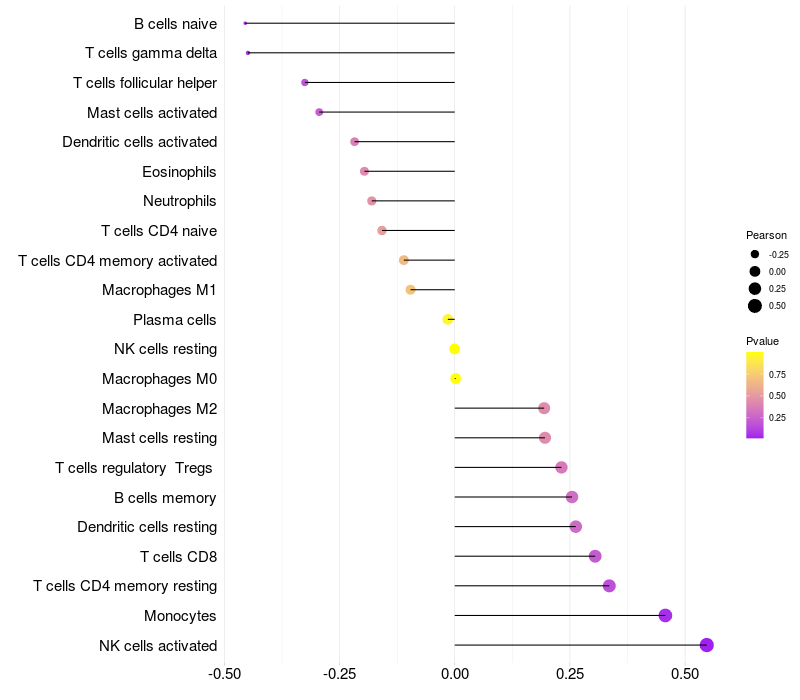Click the Monocytes lollipop dot
800x700 pixels.
(665, 615)
